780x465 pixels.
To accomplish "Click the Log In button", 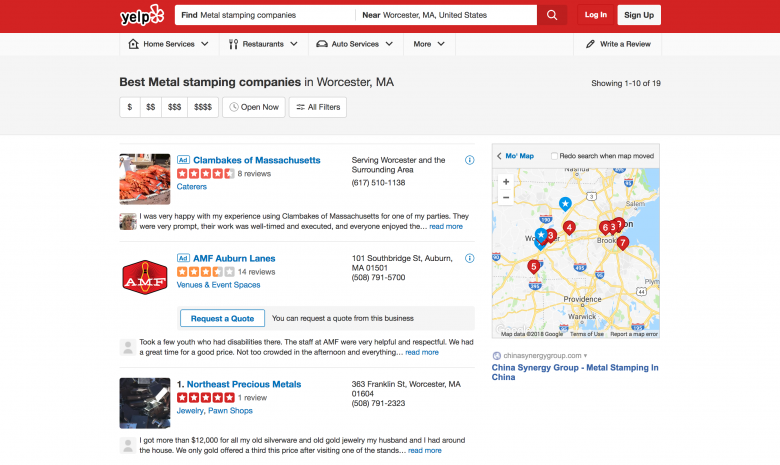I will coord(595,15).
